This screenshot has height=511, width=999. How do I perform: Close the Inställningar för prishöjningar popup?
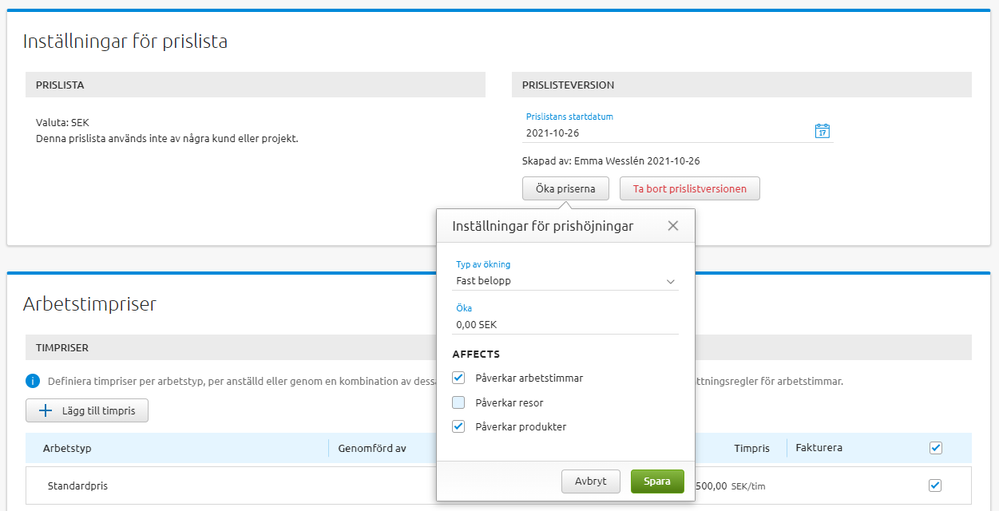coord(673,226)
